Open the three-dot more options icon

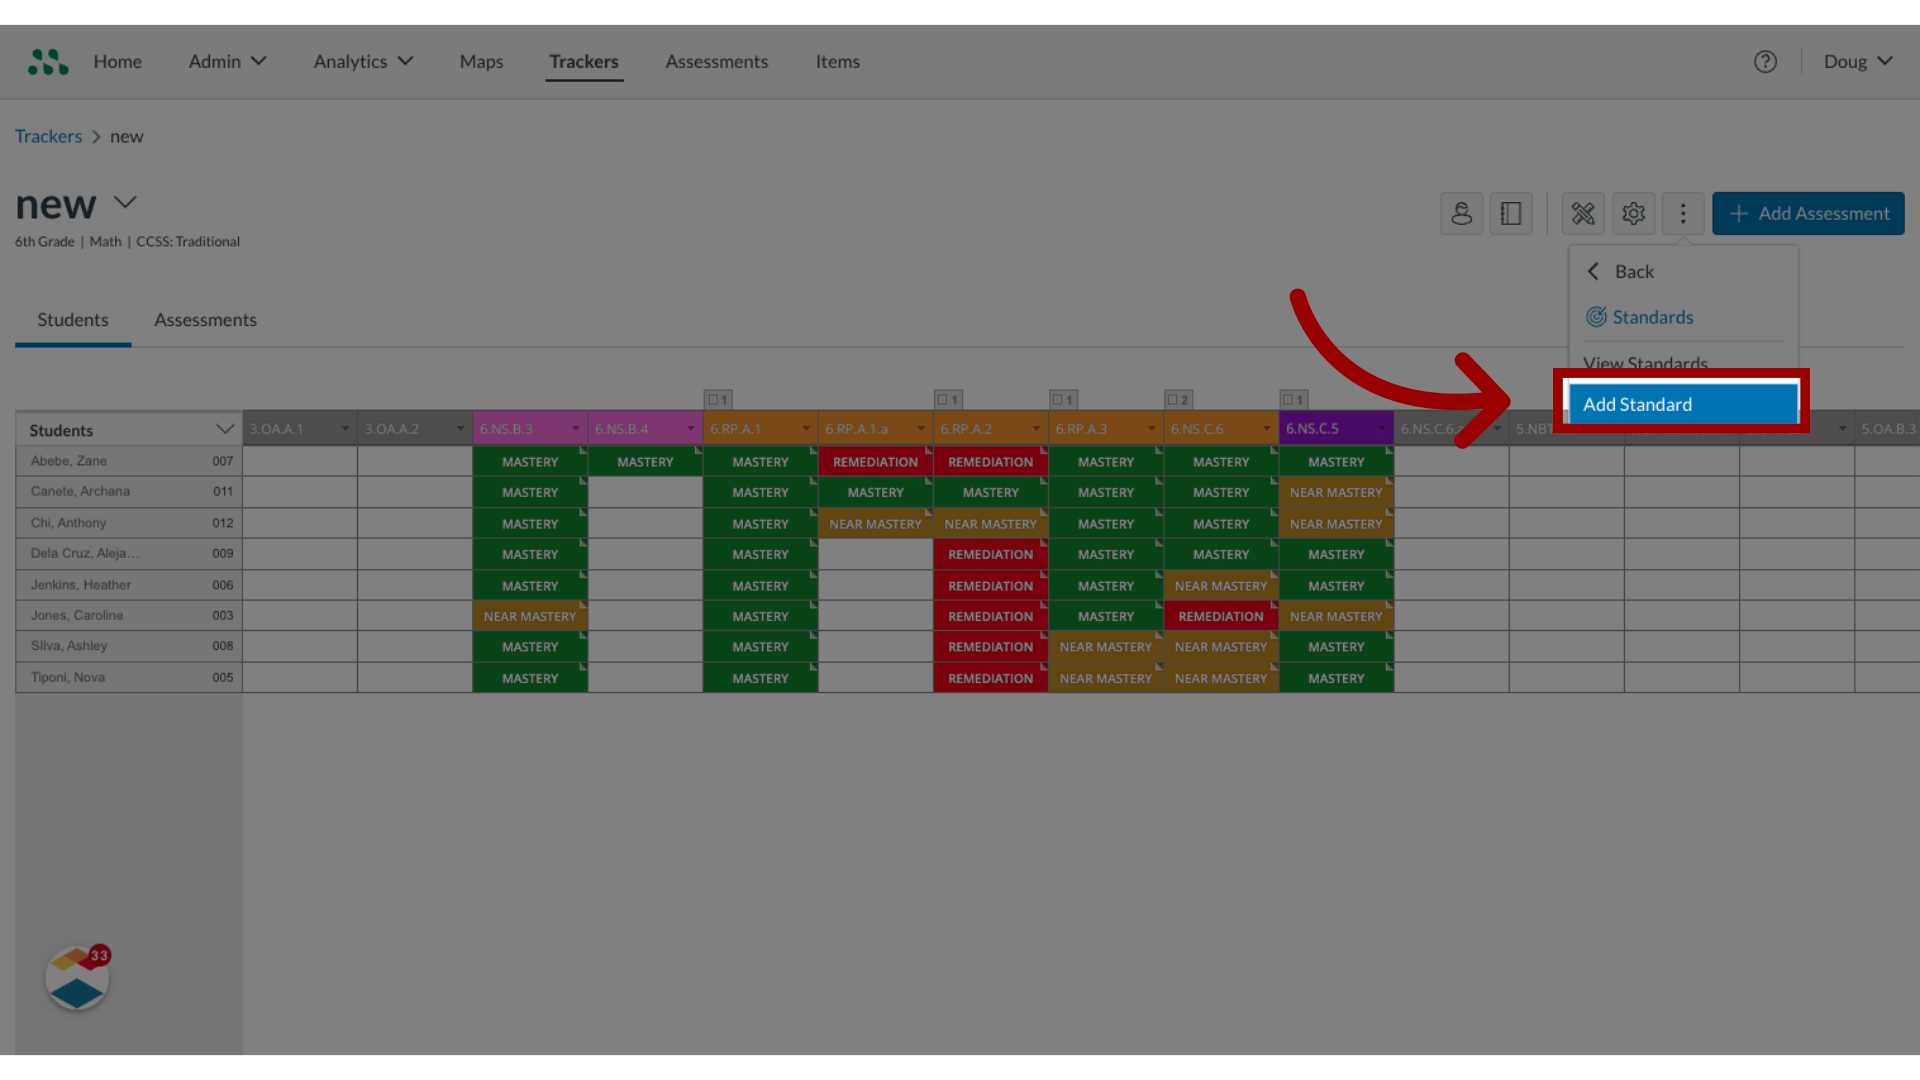click(1683, 213)
